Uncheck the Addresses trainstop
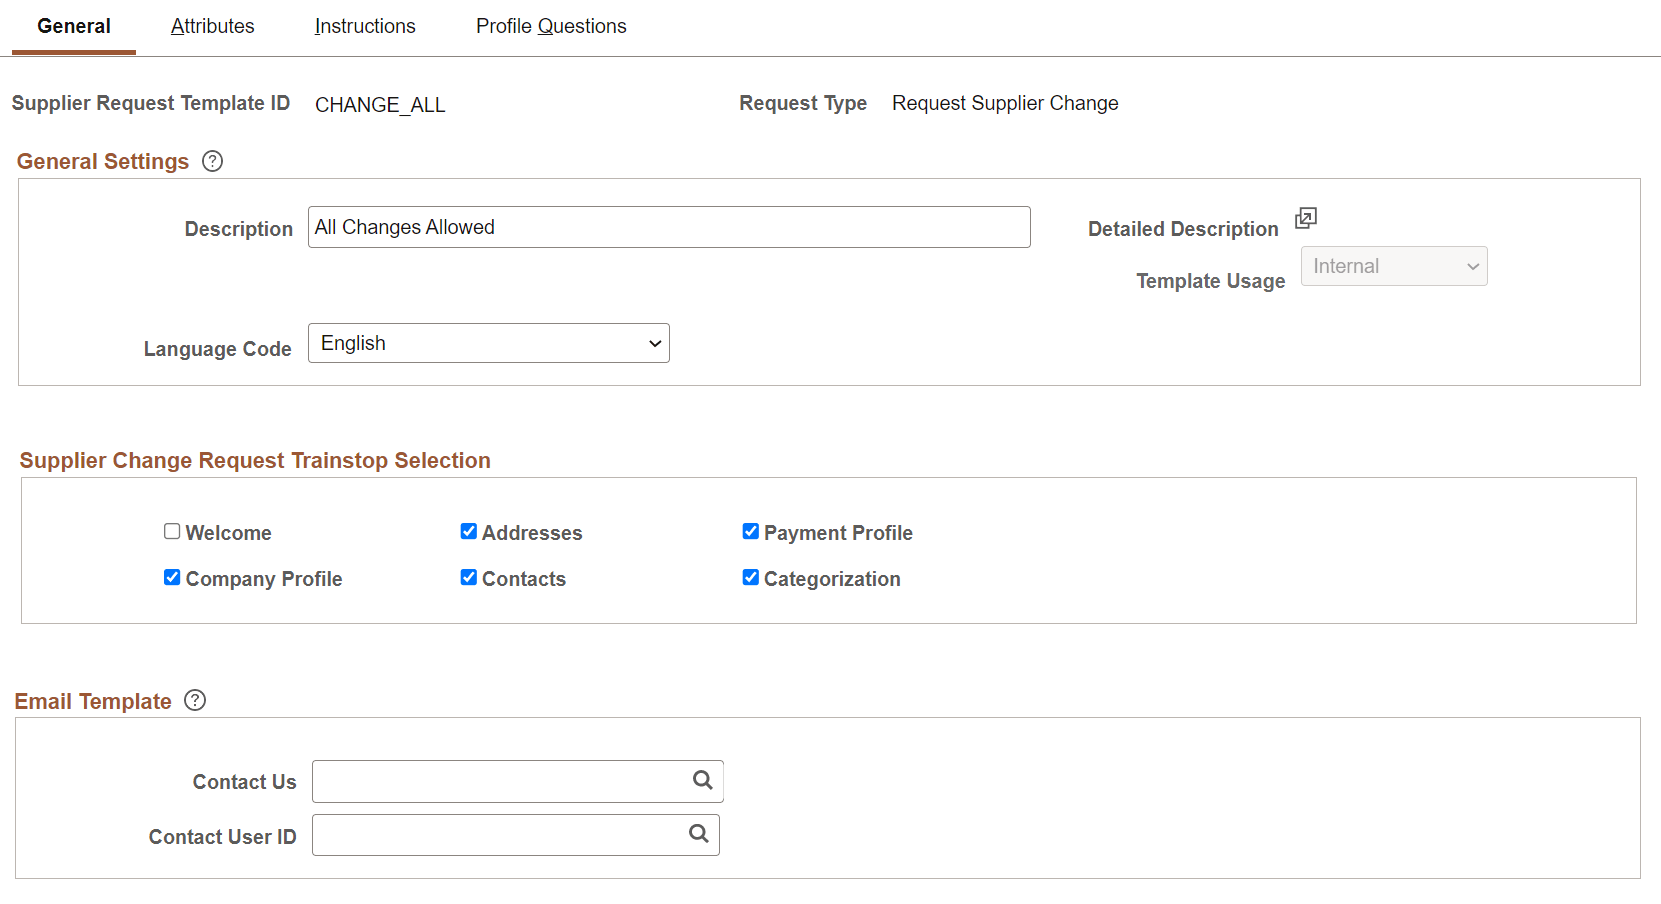 468,531
